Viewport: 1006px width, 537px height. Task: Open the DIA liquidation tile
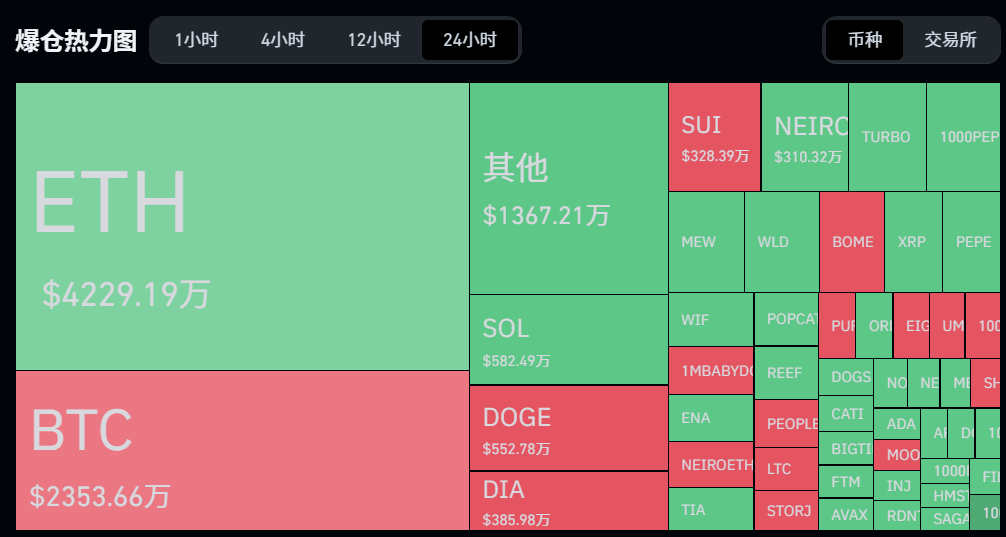[x=568, y=501]
